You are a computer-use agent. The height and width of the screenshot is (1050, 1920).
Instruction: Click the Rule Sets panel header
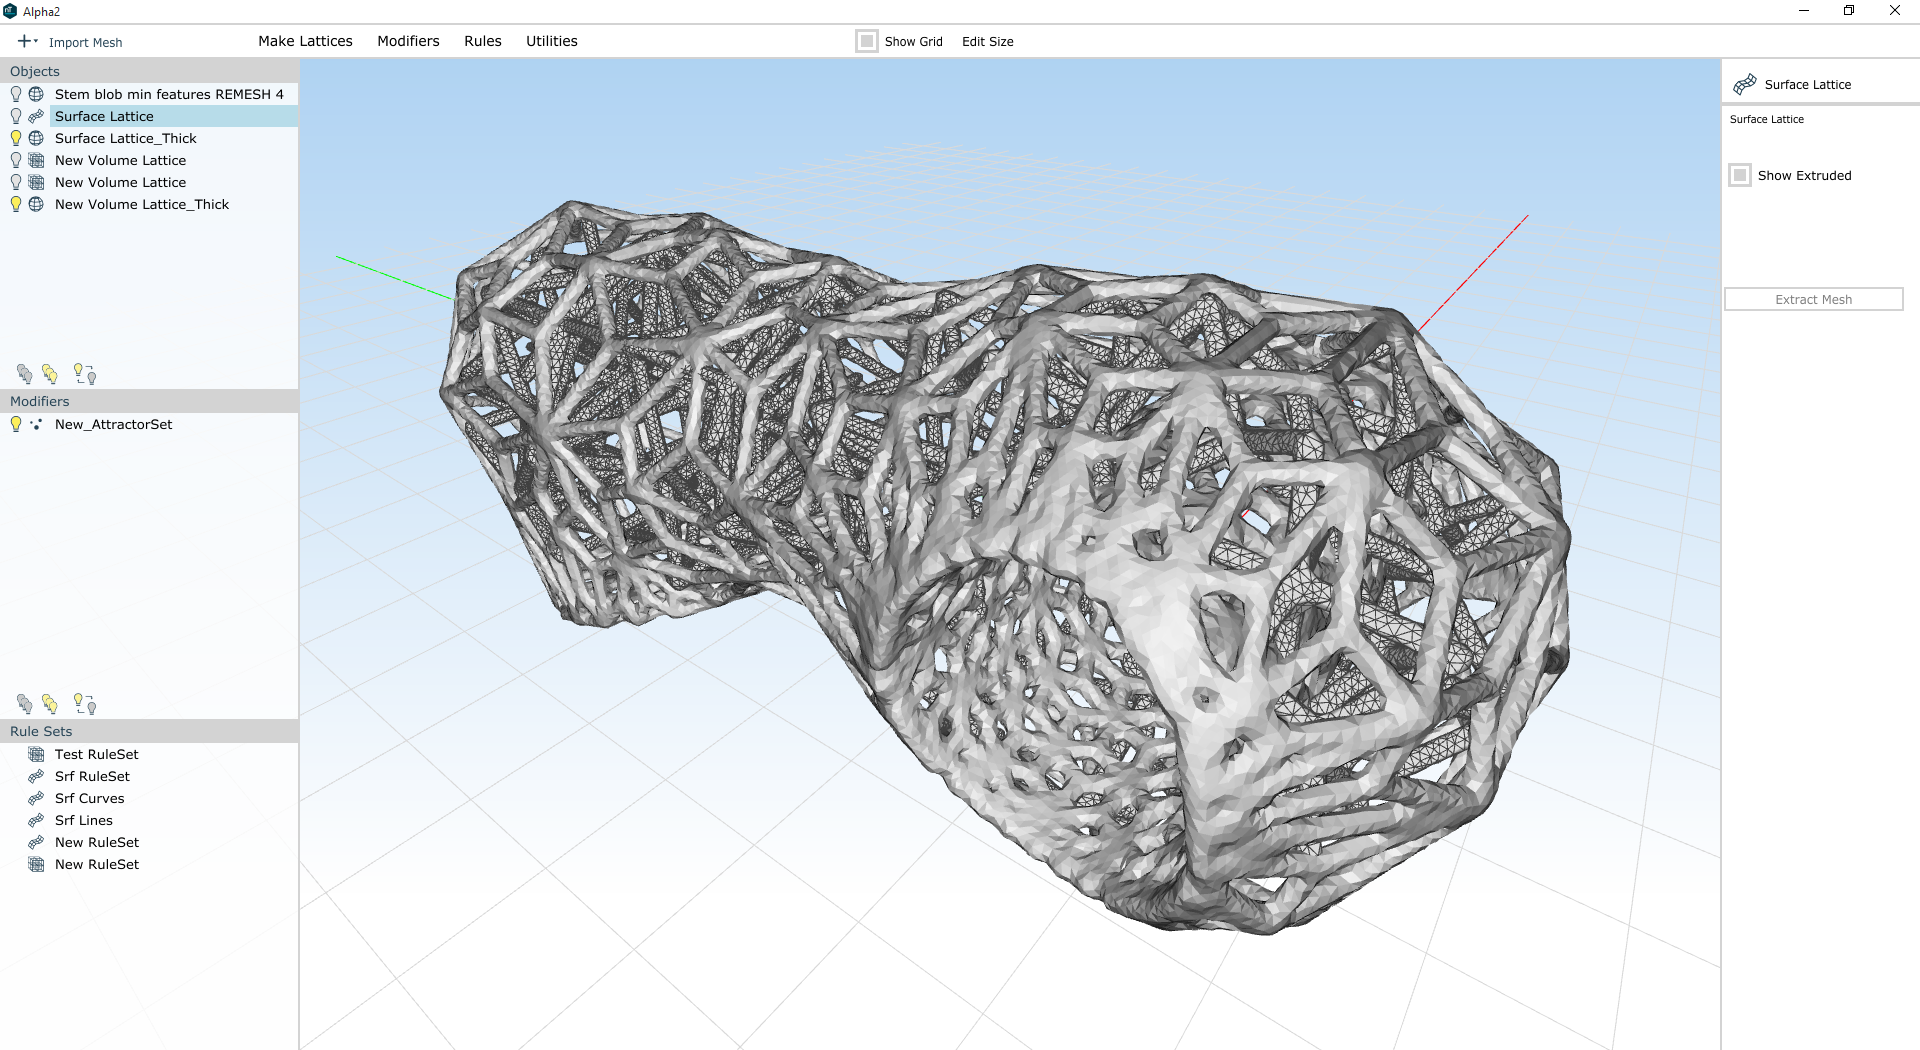(149, 731)
